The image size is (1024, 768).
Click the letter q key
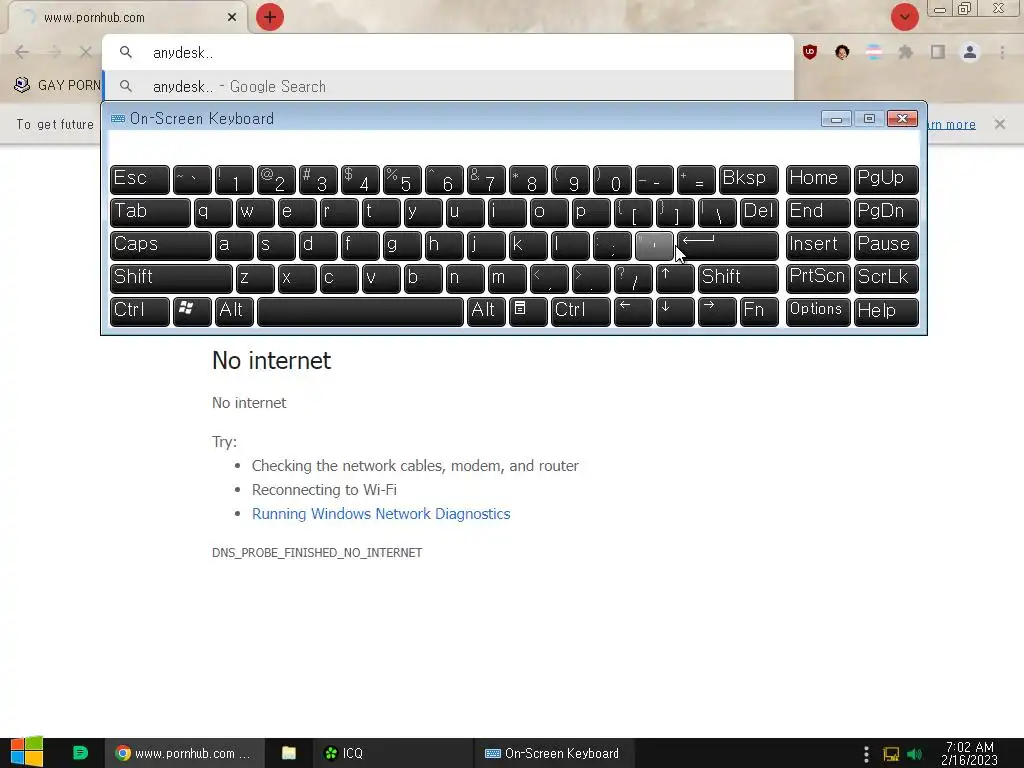click(x=213, y=213)
